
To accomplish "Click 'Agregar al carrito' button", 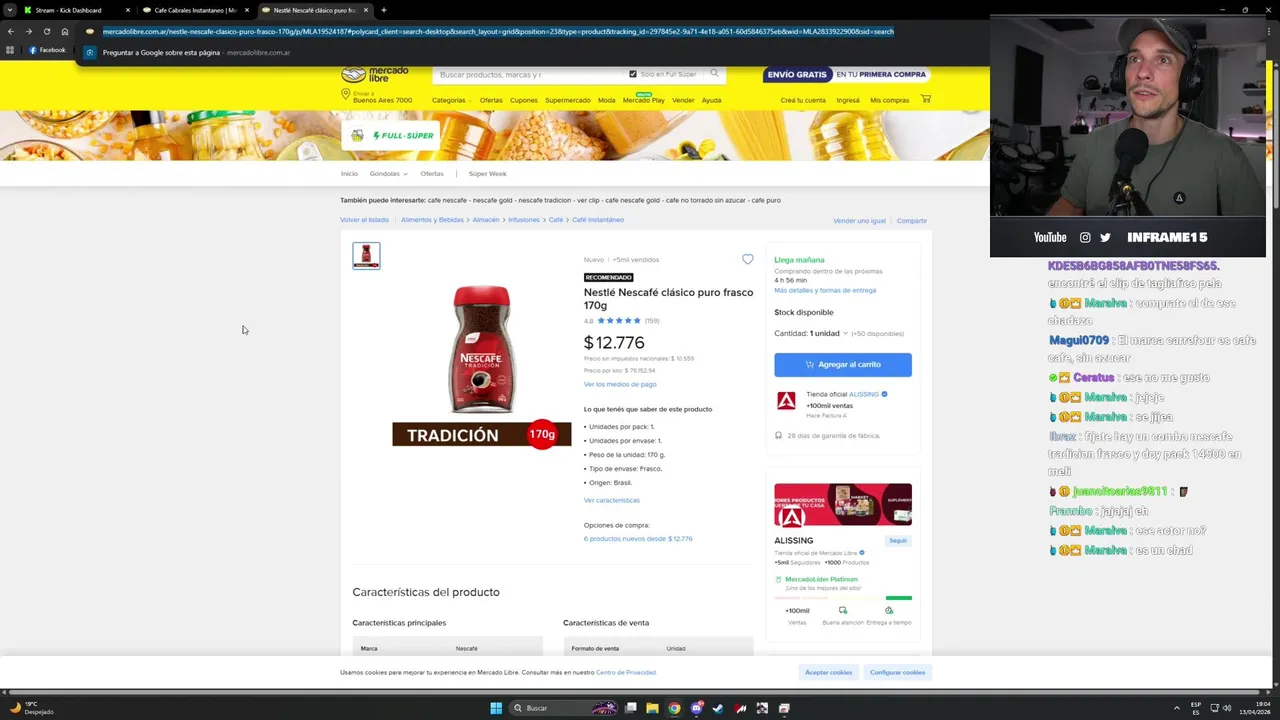I will click(843, 364).
